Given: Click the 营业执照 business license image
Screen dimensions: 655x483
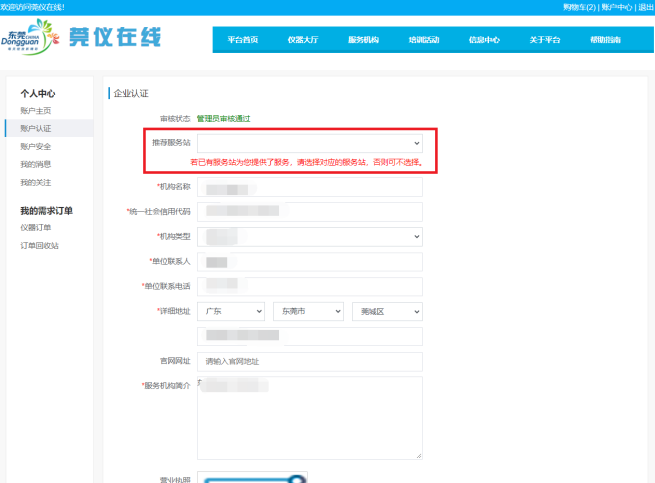Looking at the screenshot, I should pyautogui.click(x=252, y=477).
